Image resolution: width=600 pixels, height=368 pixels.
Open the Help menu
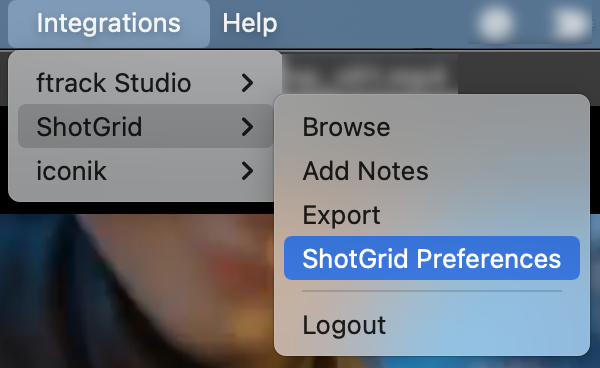point(250,23)
